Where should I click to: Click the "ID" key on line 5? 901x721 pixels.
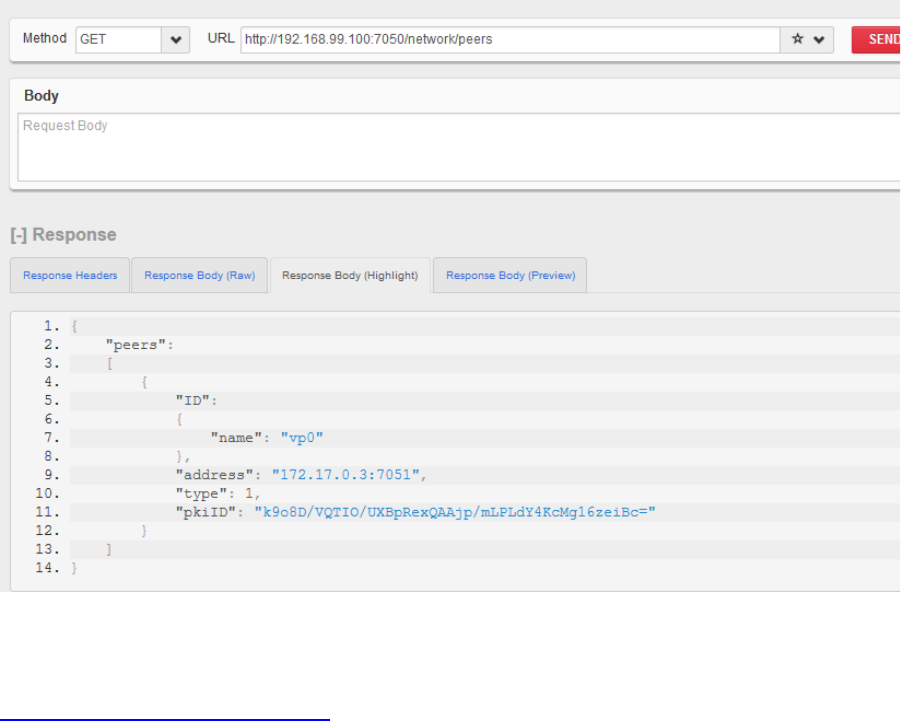(192, 400)
